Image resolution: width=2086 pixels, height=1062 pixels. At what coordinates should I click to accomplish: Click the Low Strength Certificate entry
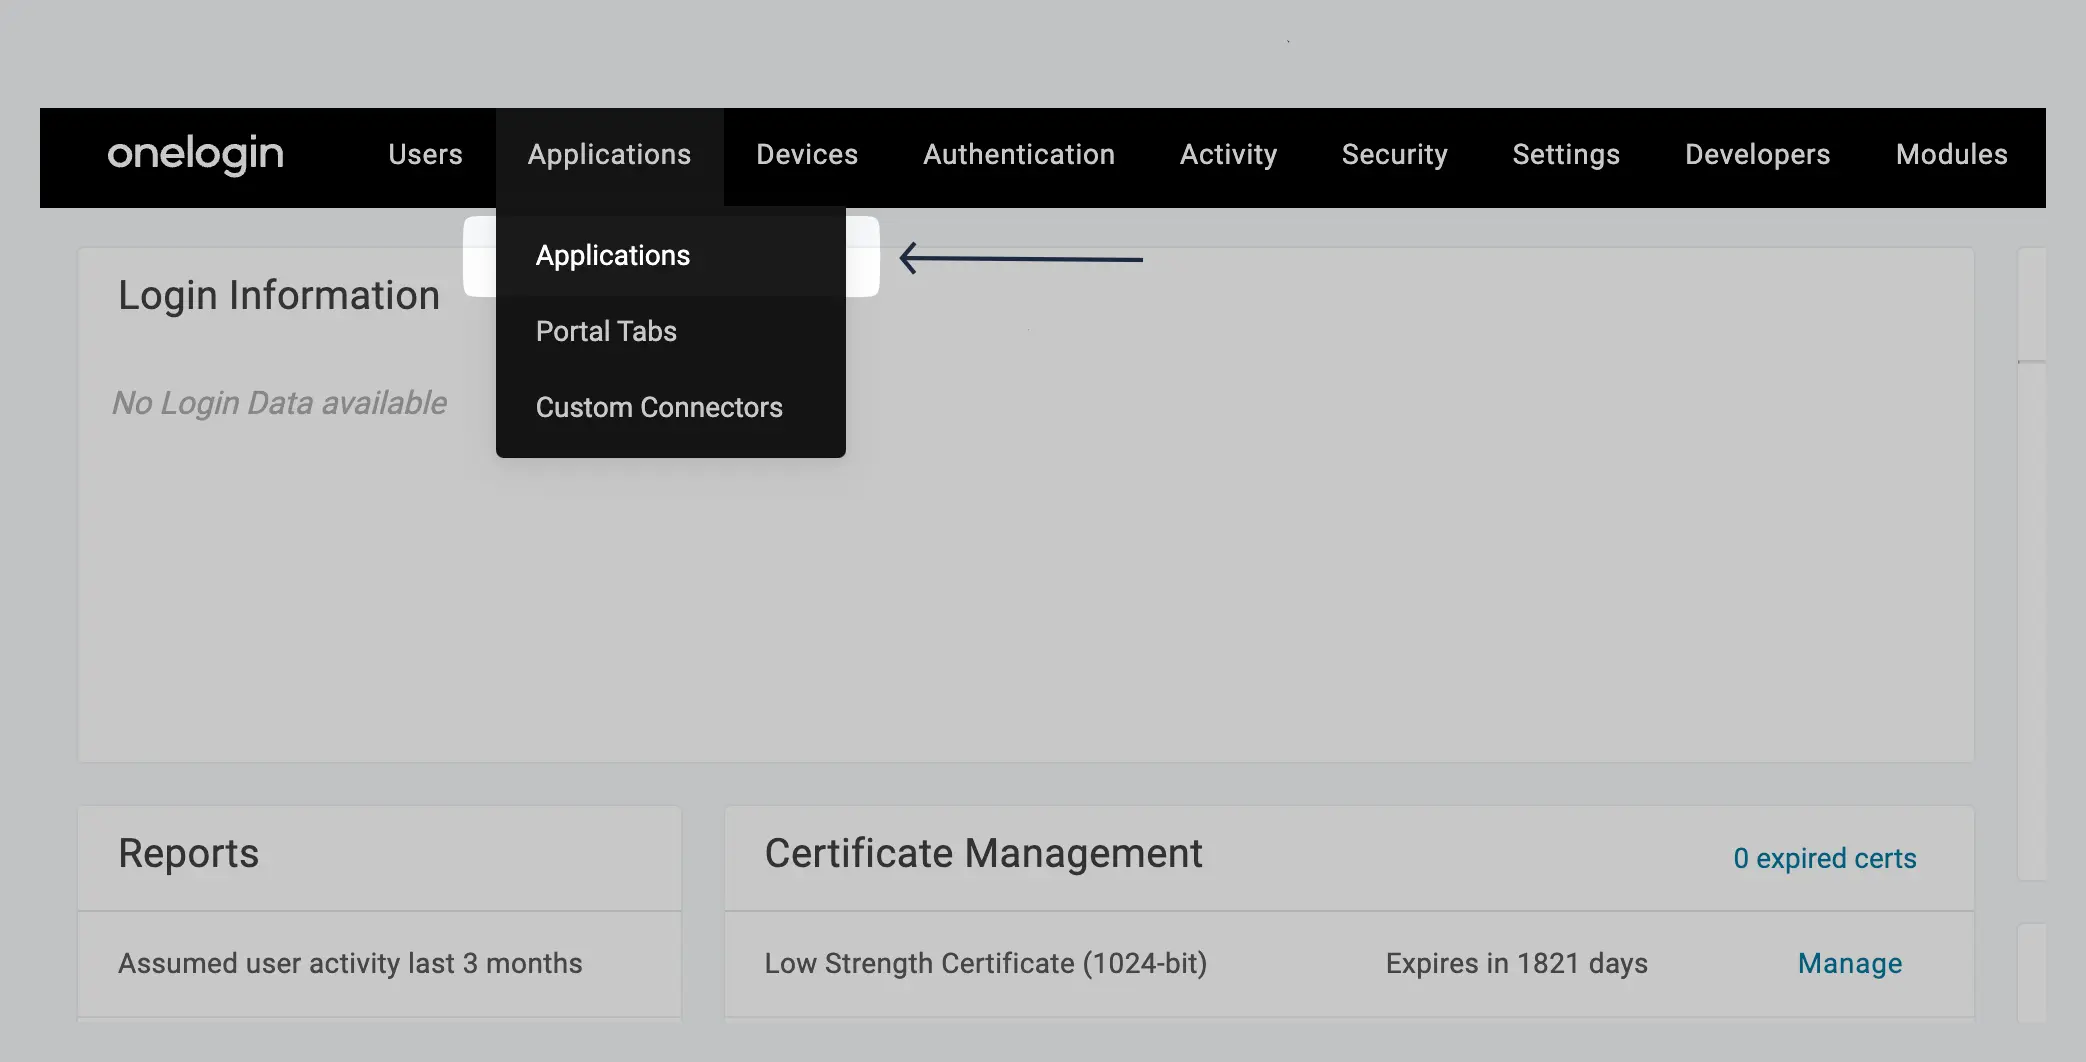986,963
